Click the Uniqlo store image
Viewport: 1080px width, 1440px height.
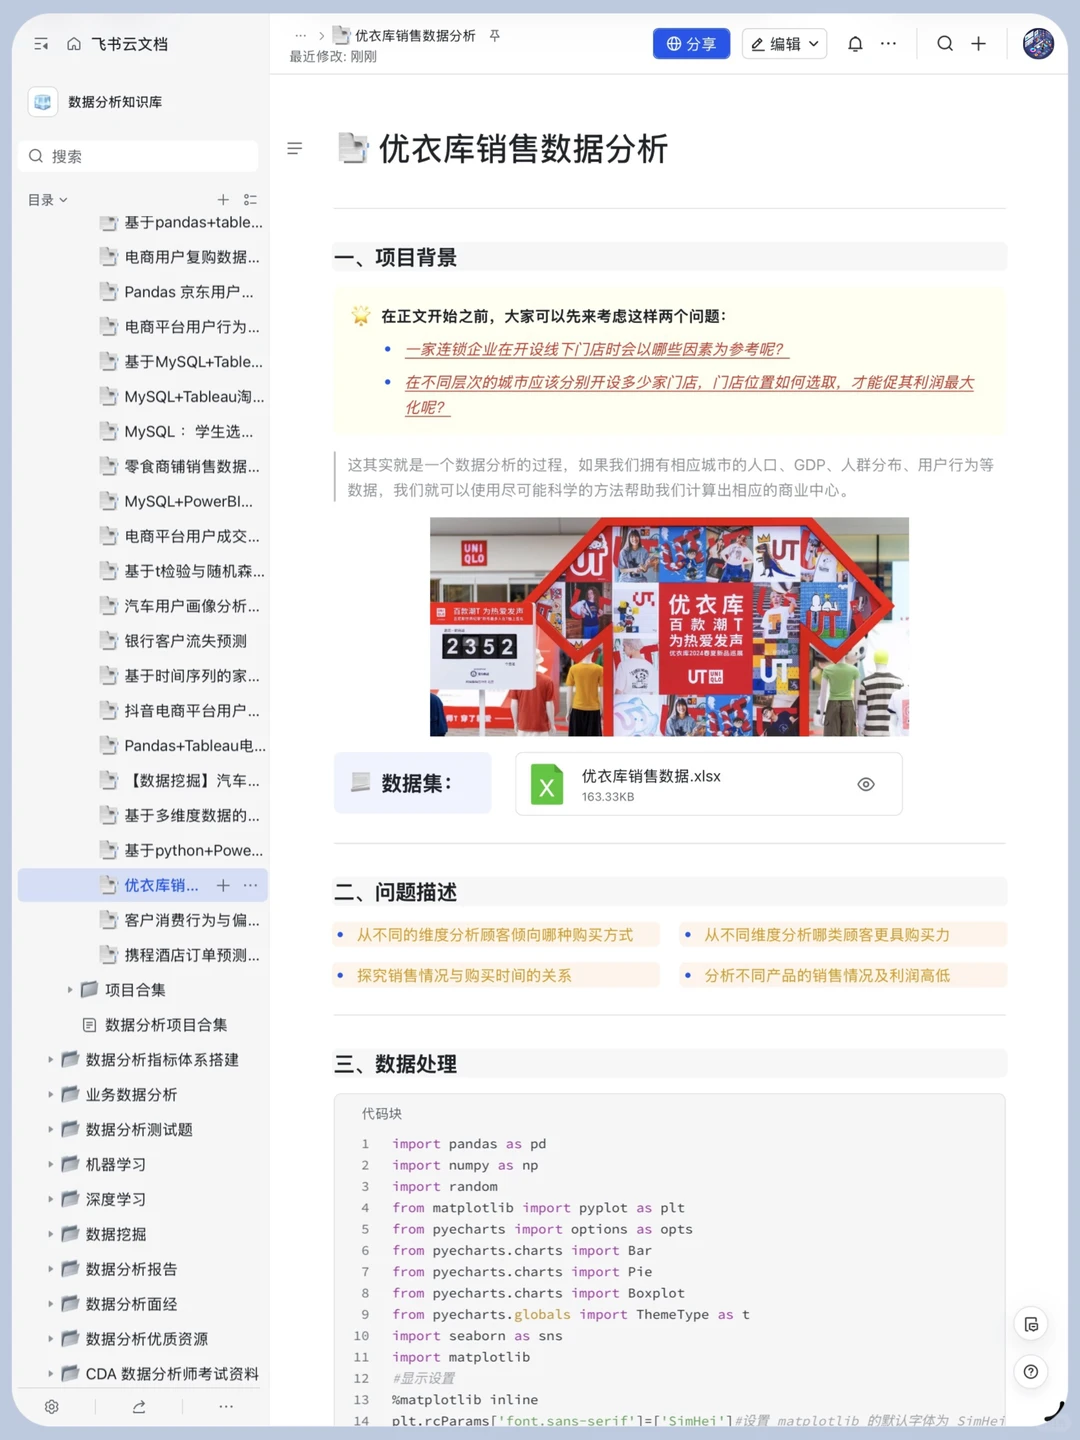coord(669,627)
